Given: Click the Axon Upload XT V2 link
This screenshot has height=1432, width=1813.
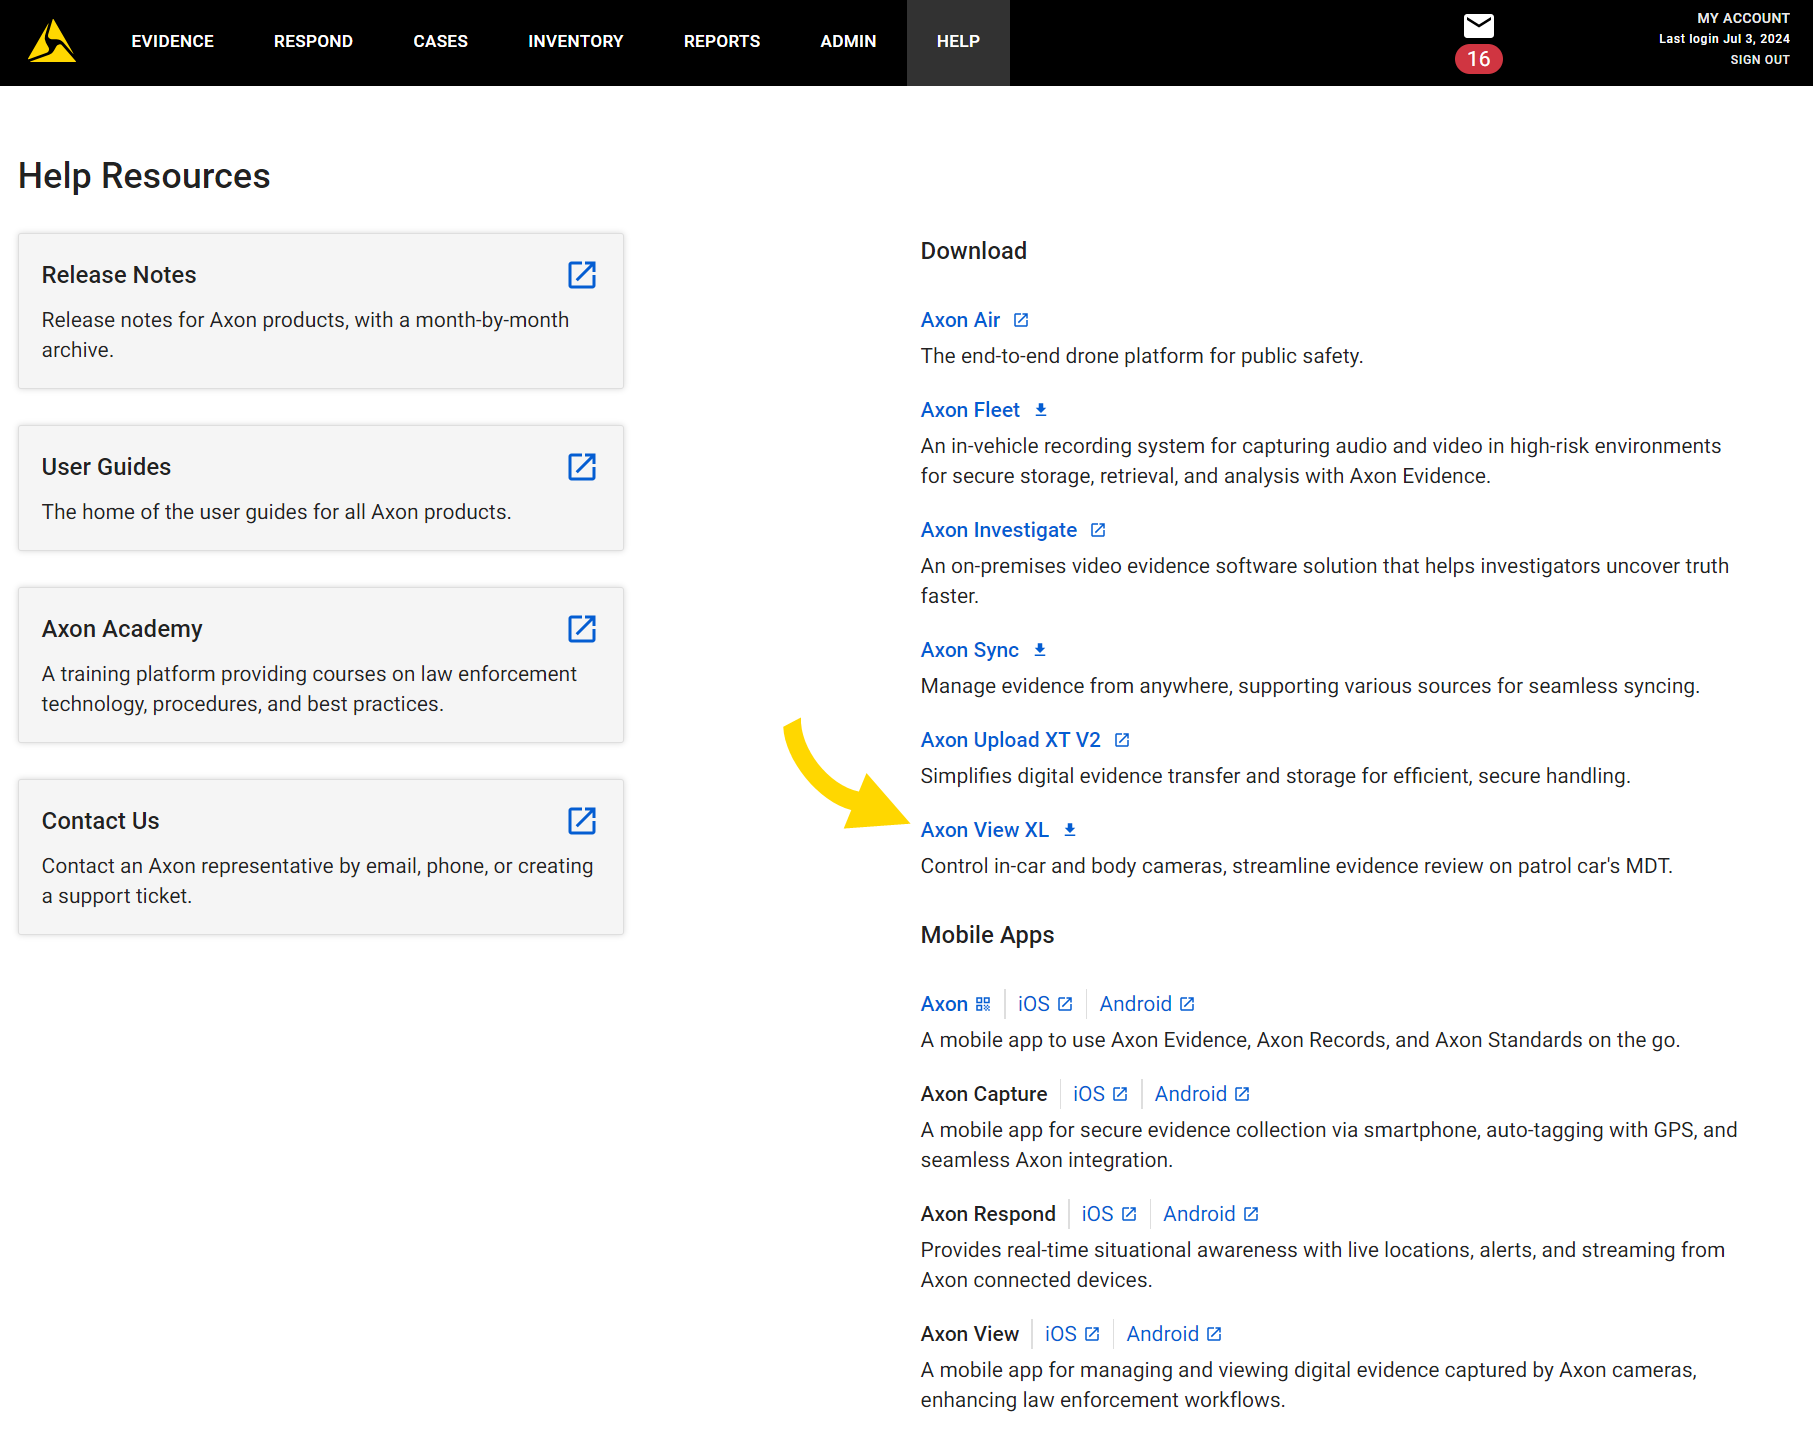Looking at the screenshot, I should (1011, 740).
